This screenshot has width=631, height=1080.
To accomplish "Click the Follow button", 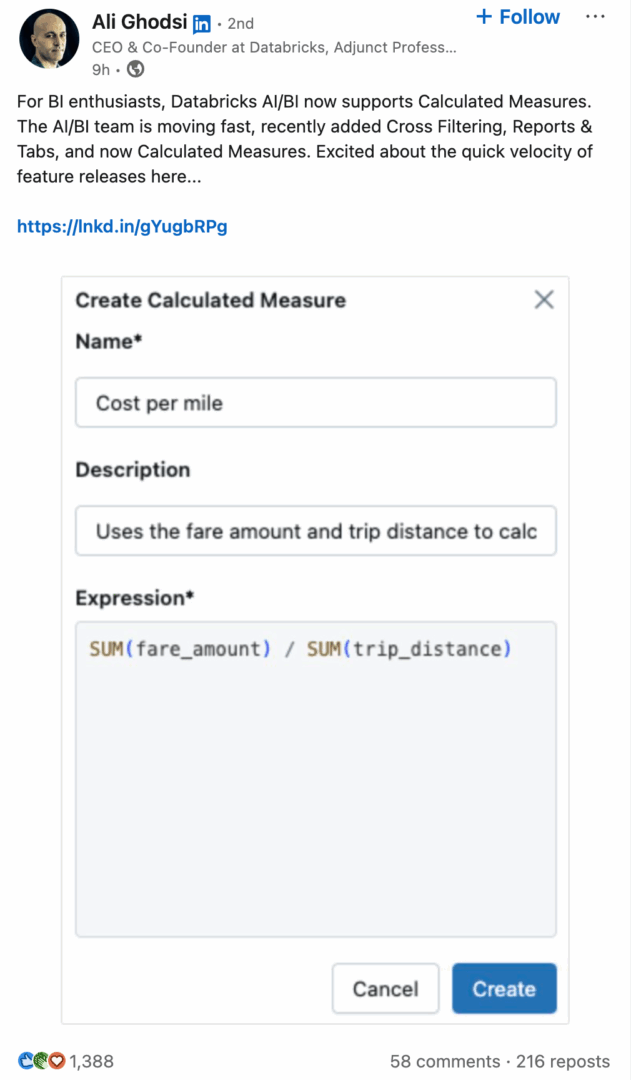I will coord(517,16).
